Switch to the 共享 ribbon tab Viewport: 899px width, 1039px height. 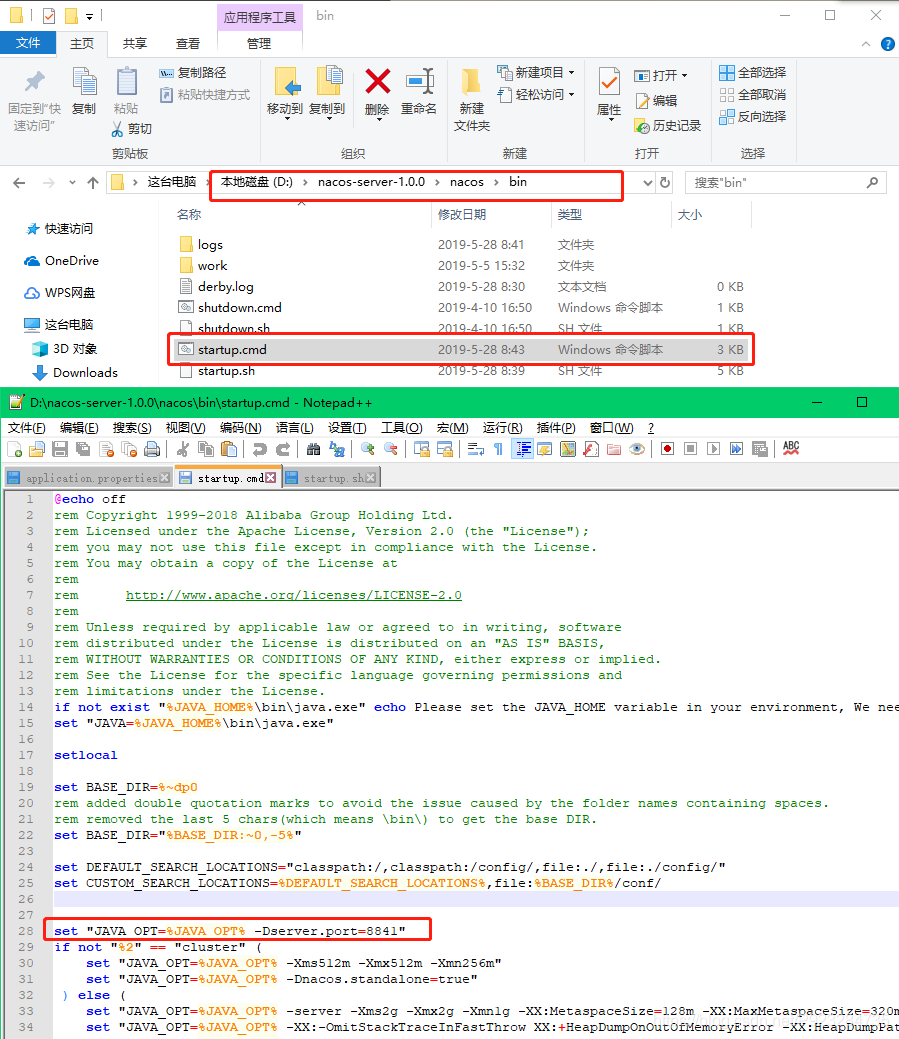pos(134,43)
